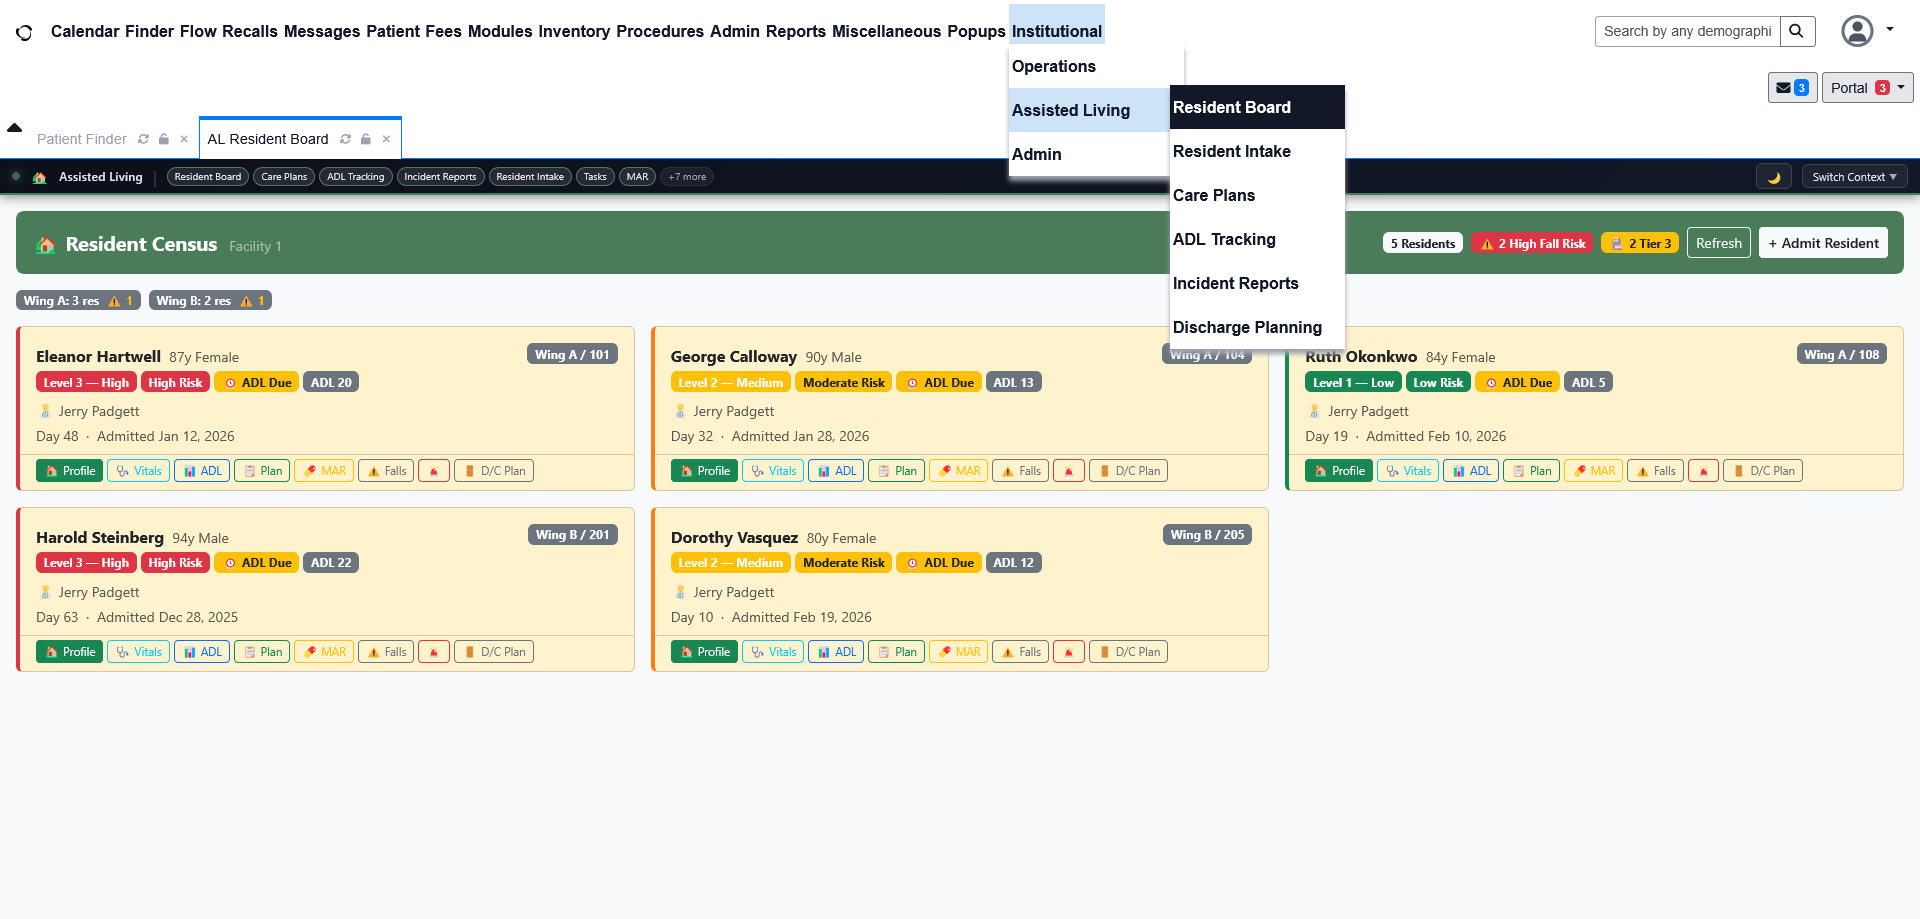Open Vitals for George Calloway
This screenshot has width=1920, height=919.
tap(773, 470)
